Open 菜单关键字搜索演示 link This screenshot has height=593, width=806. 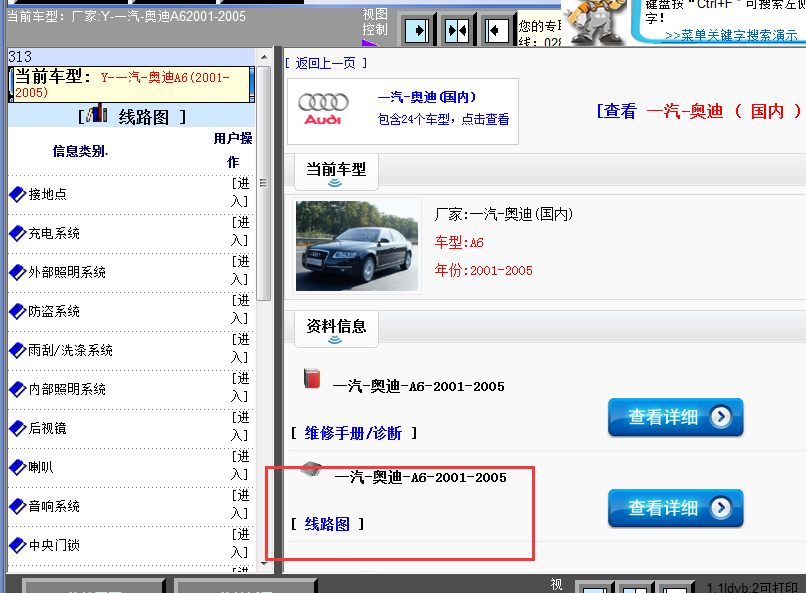point(731,35)
